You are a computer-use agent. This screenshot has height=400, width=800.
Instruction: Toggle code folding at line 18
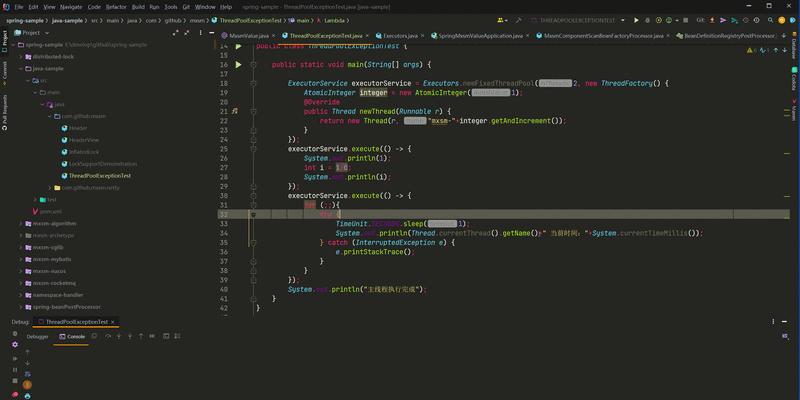(254, 83)
